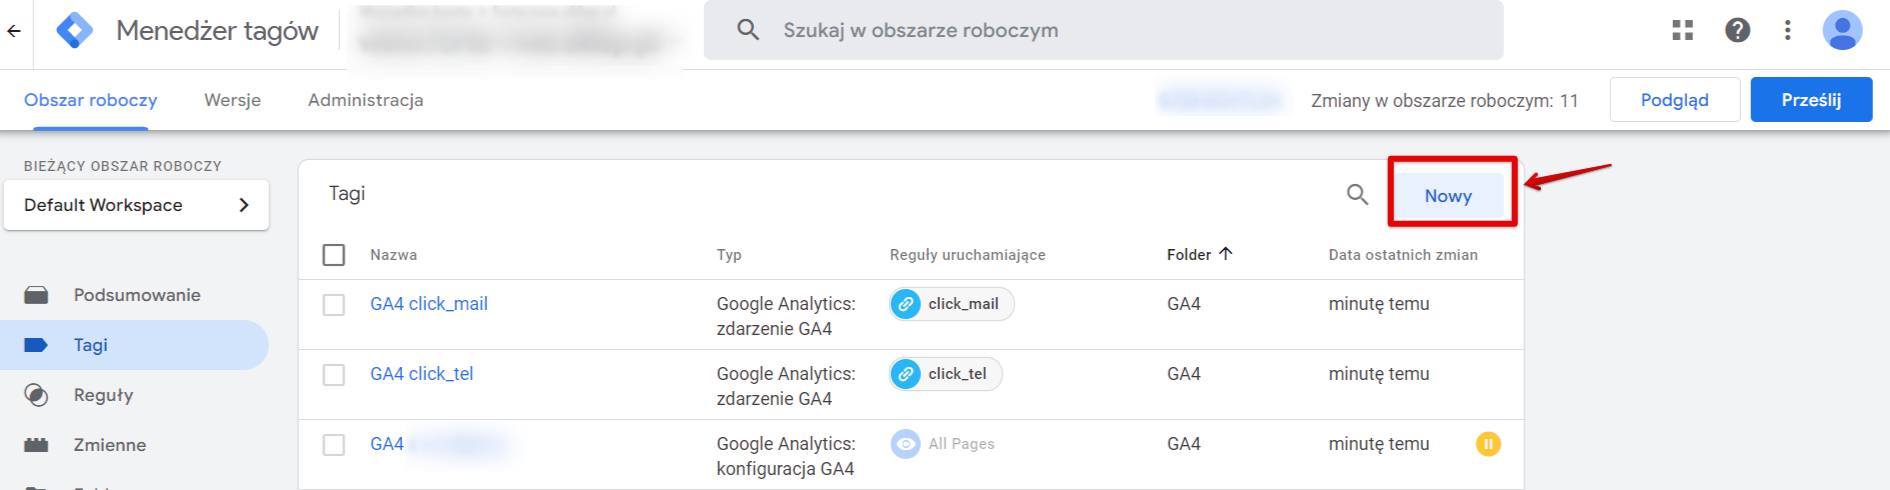Click the Tag Manager logo icon
Viewport: 1890px width, 490px height.
75,31
